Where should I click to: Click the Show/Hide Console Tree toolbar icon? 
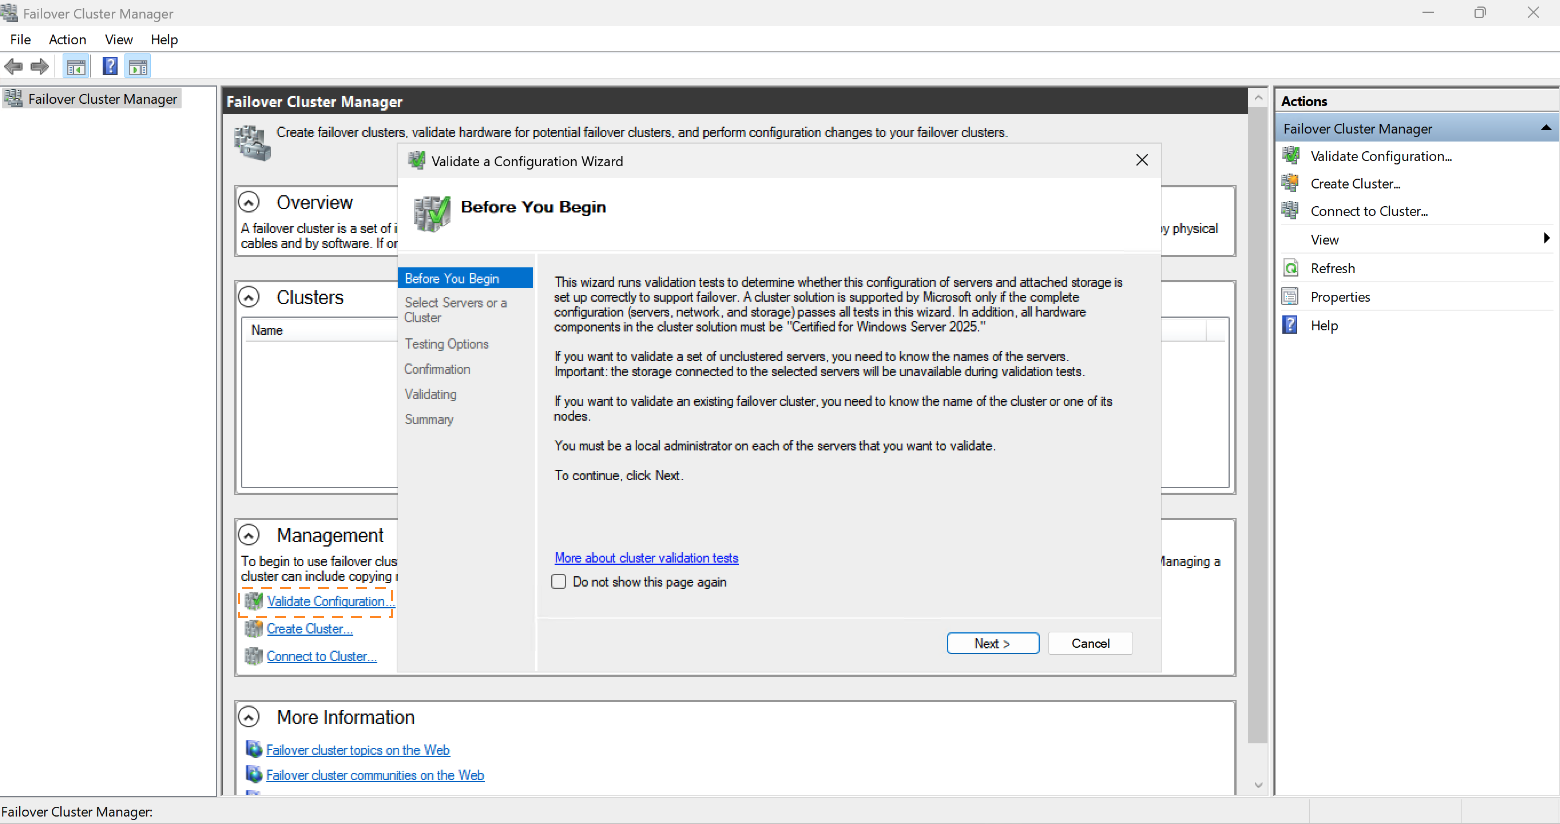[x=76, y=67]
